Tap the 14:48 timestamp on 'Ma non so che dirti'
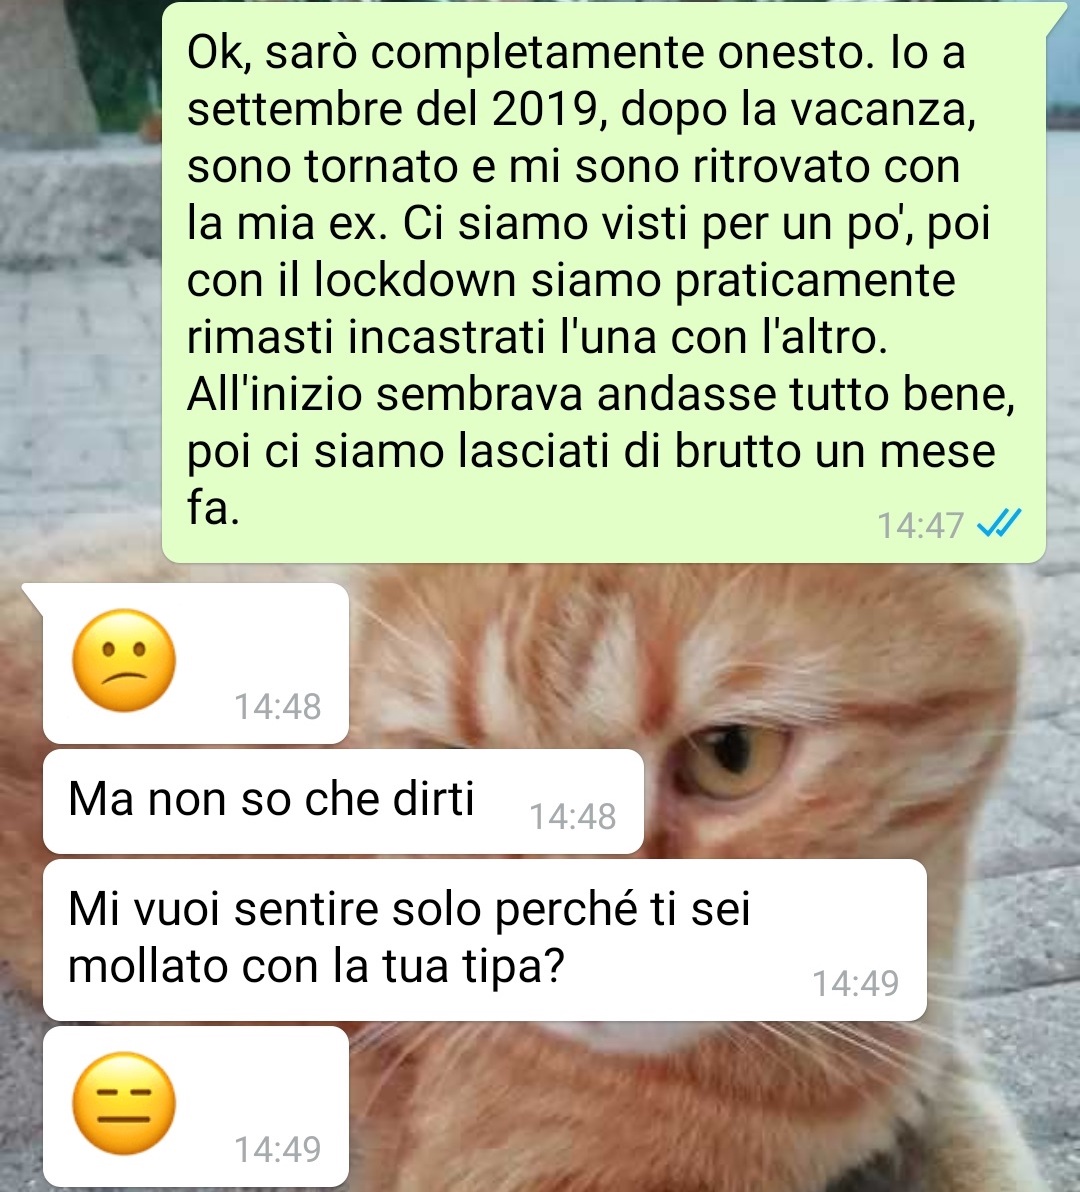Image resolution: width=1080 pixels, height=1192 pixels. tap(572, 816)
